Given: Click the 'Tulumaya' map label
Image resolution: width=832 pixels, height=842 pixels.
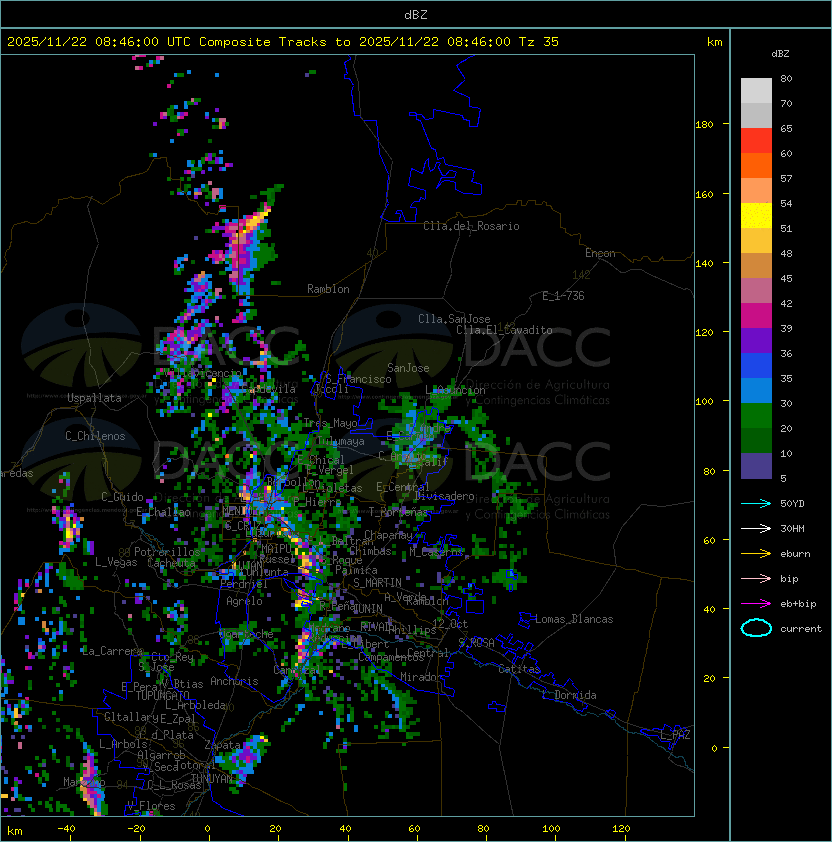Looking at the screenshot, I should (x=341, y=441).
